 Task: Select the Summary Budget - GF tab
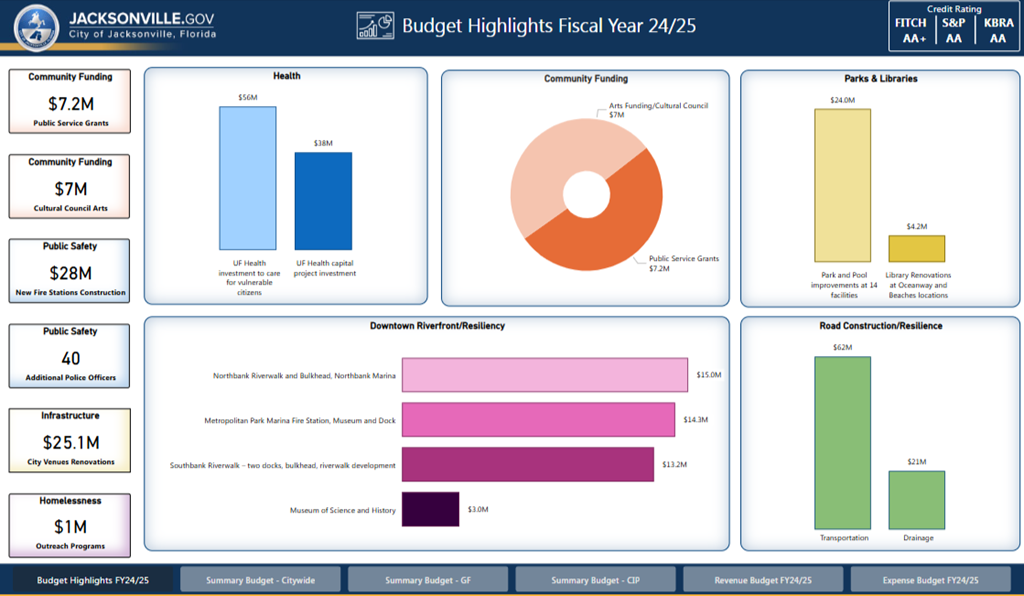coord(428,579)
